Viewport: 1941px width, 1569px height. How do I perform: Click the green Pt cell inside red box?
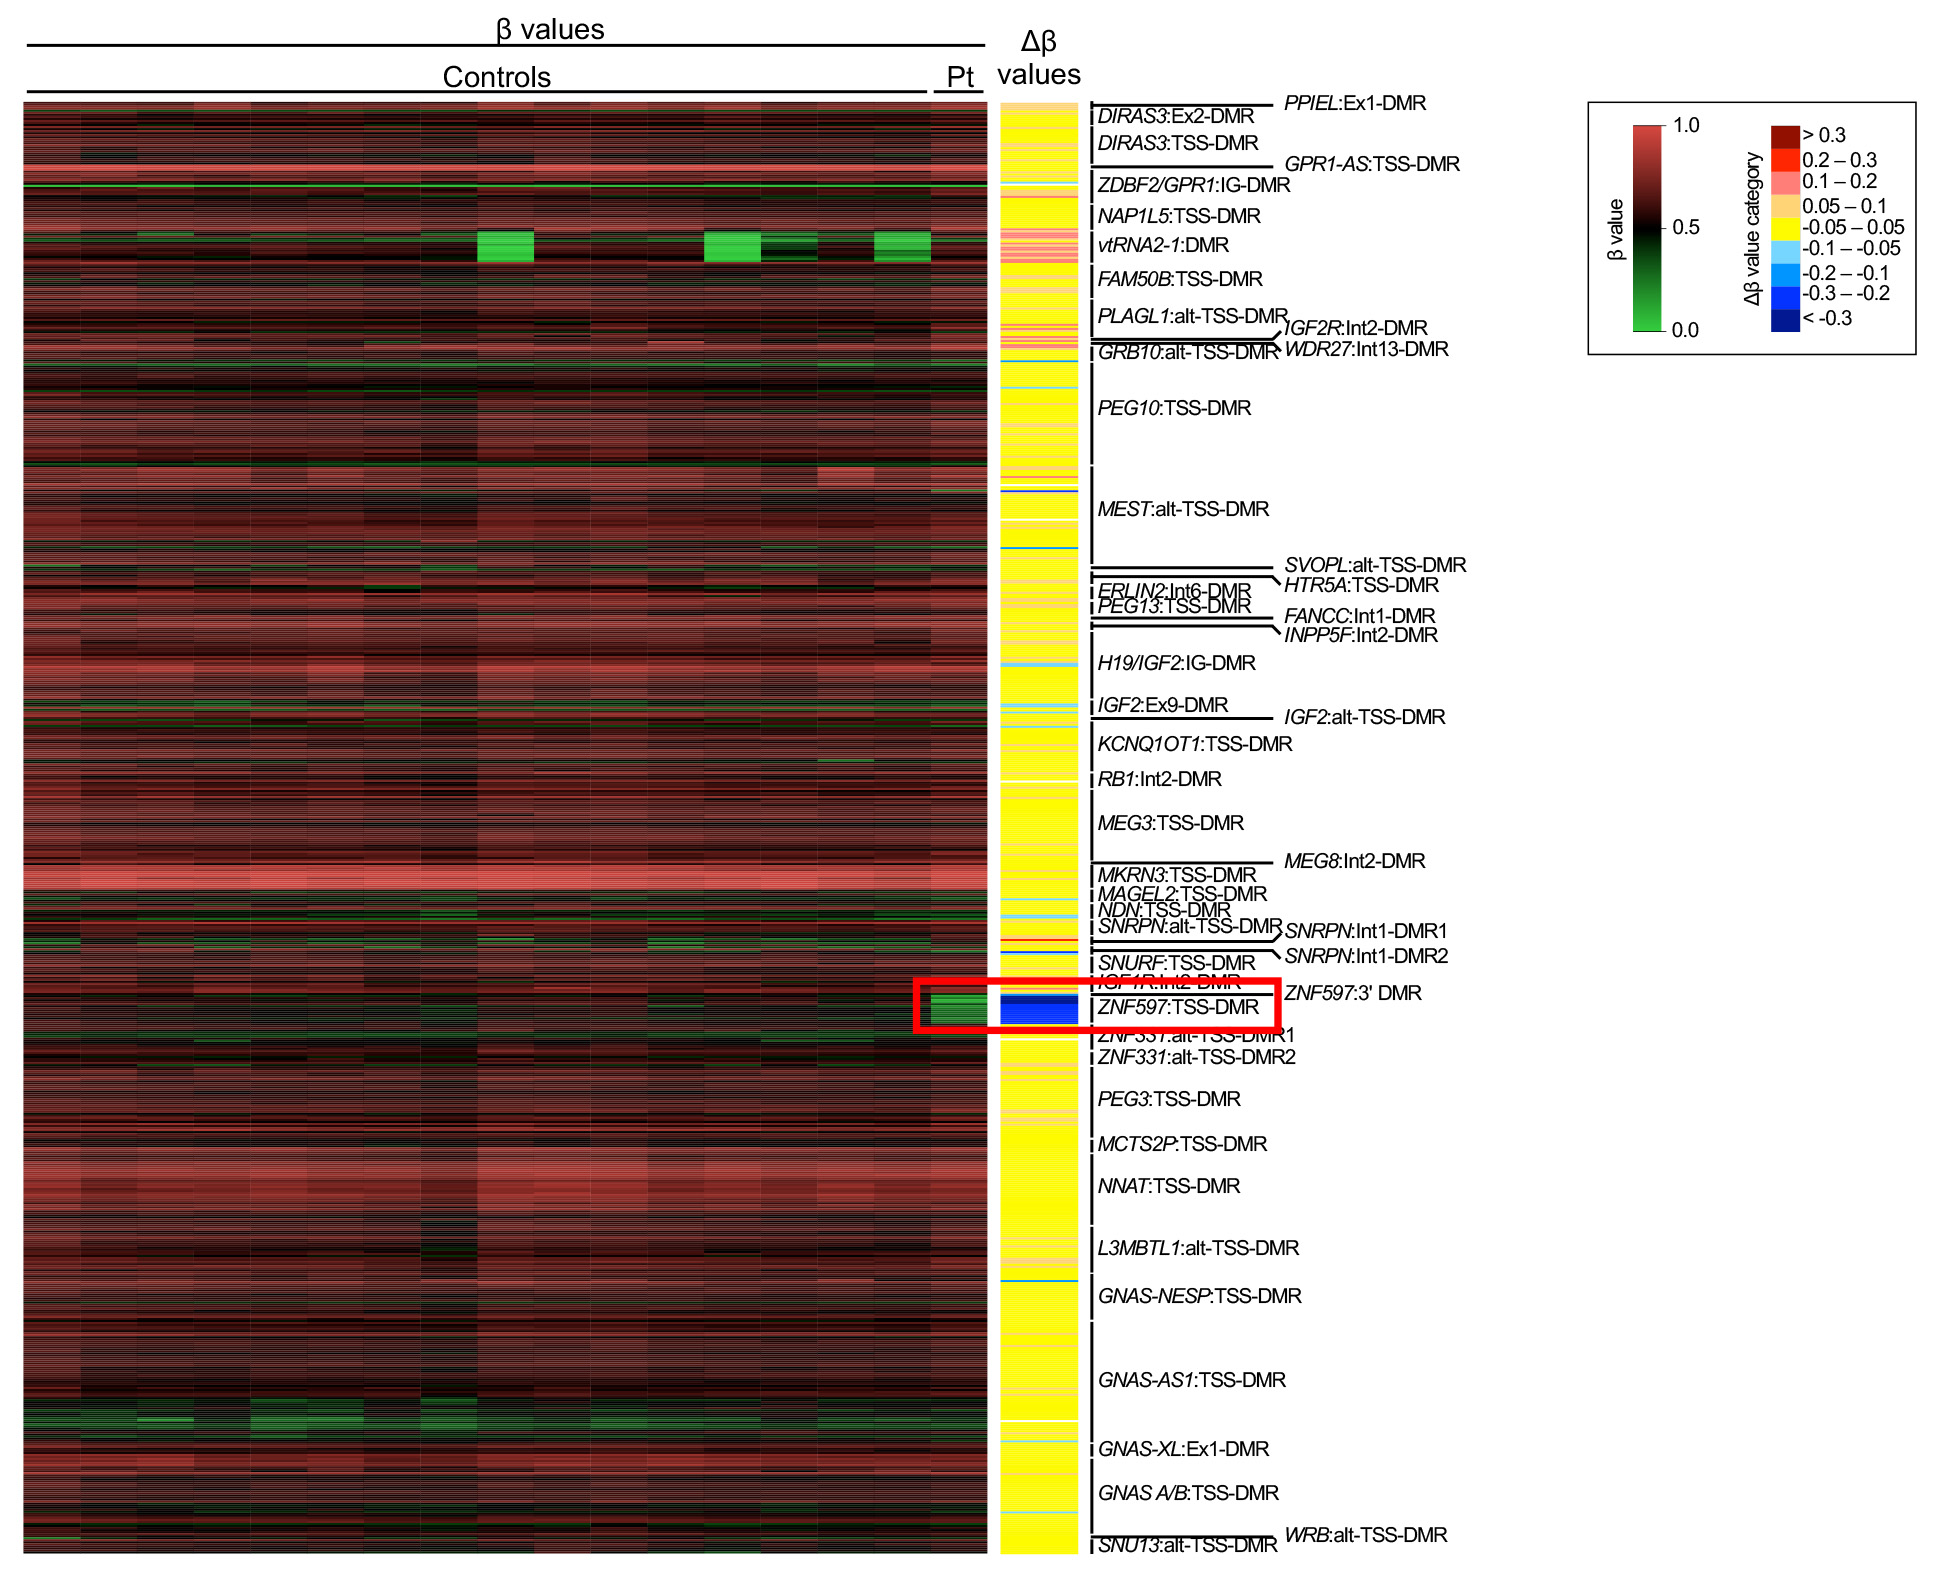[x=958, y=1008]
